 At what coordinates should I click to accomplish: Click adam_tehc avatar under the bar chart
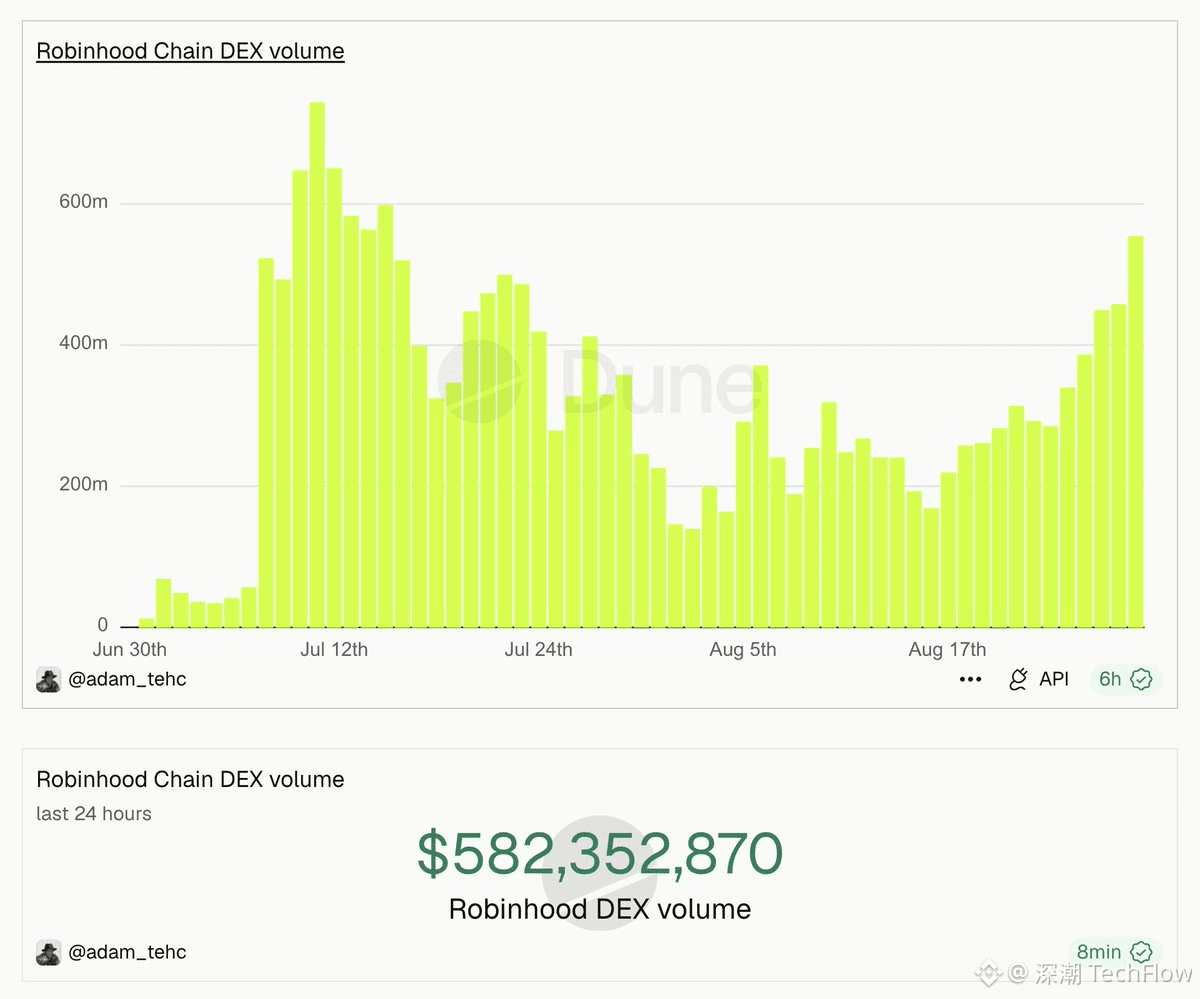49,680
